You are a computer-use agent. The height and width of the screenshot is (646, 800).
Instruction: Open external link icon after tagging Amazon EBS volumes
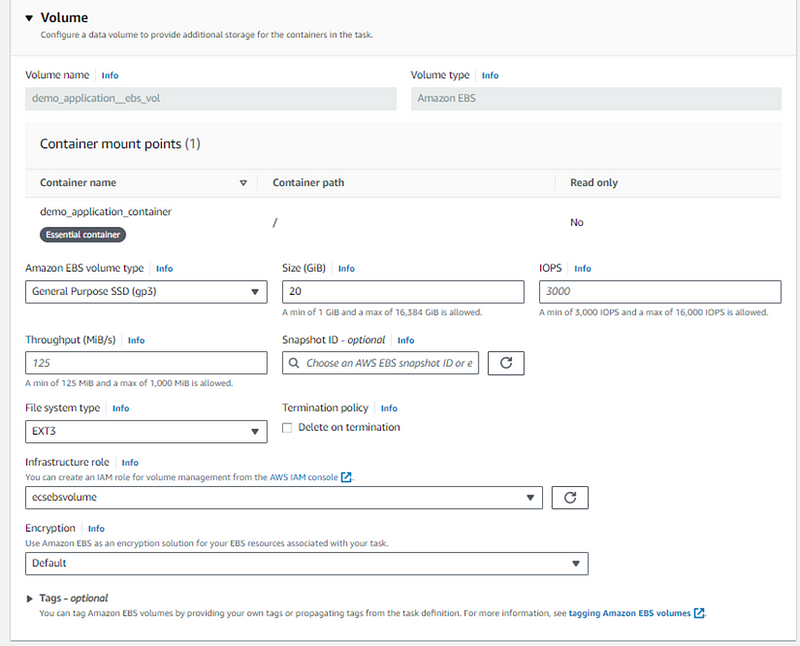coord(699,613)
